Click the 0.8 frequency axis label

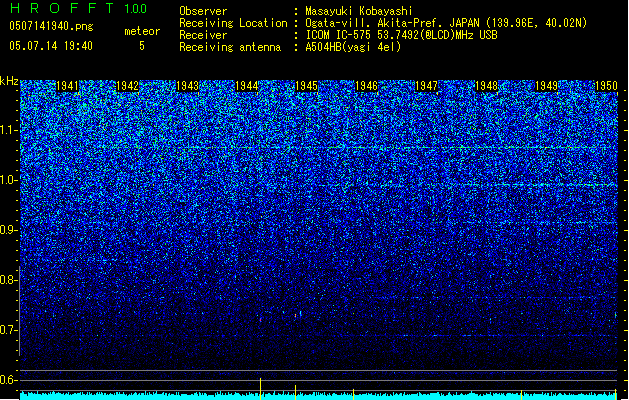click(9, 280)
